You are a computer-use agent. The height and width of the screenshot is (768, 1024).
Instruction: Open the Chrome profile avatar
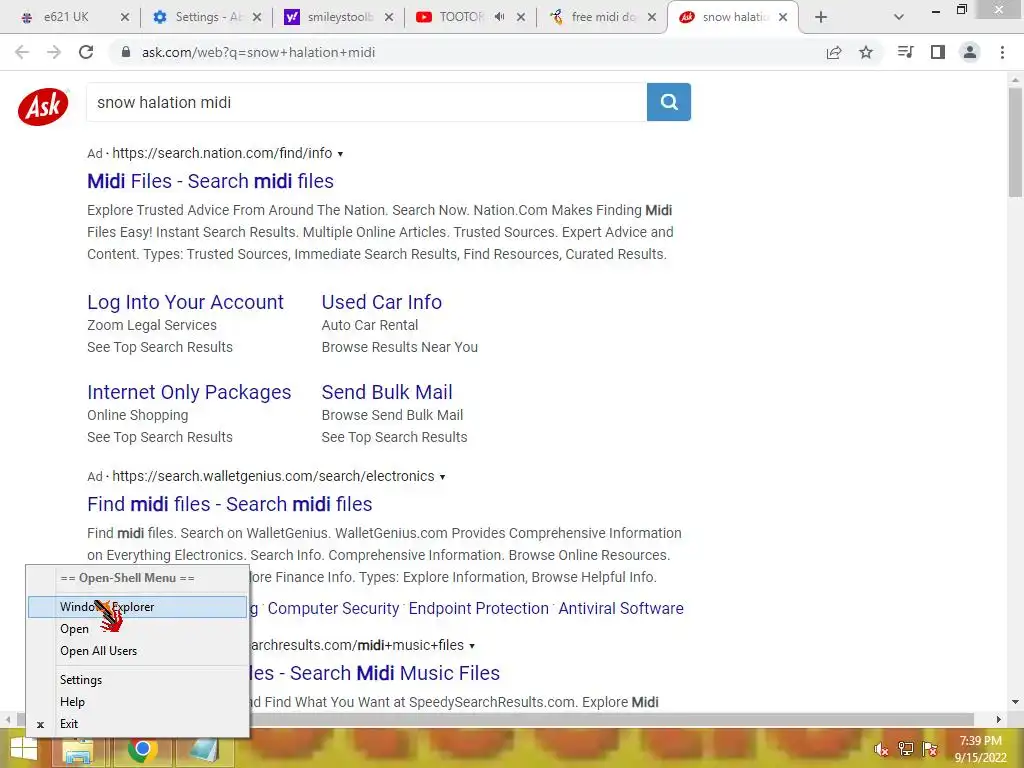(970, 52)
